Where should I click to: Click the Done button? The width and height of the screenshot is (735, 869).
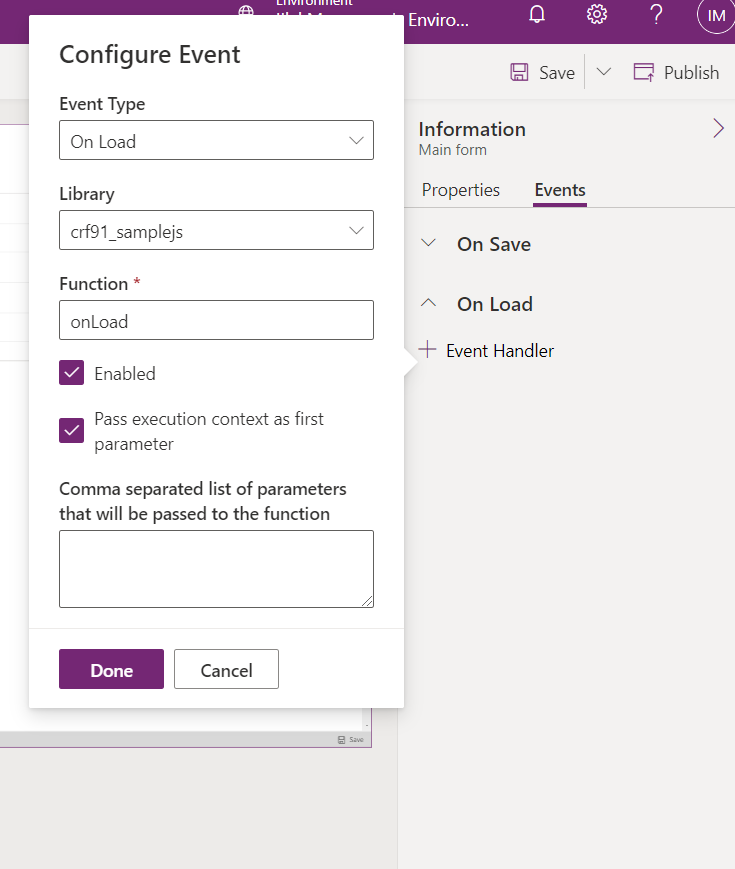pos(111,669)
